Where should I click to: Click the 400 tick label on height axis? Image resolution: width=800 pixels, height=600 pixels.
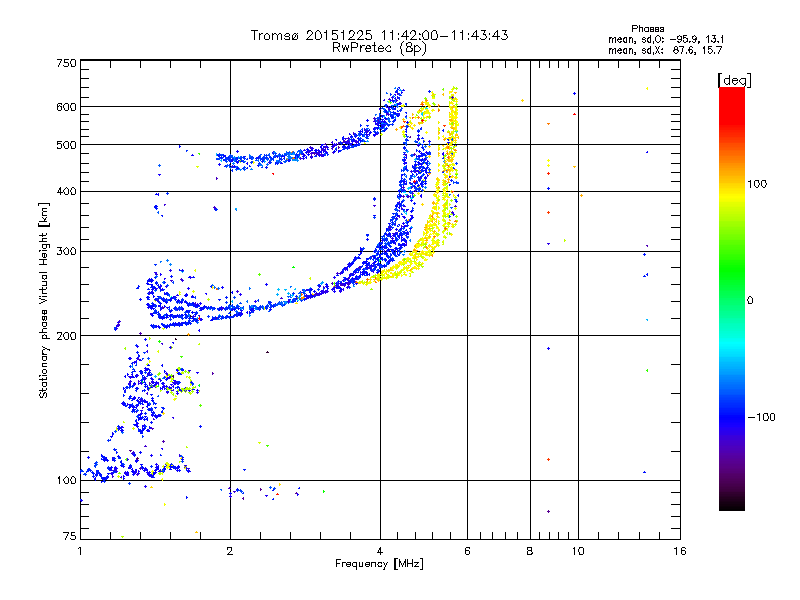(66, 192)
